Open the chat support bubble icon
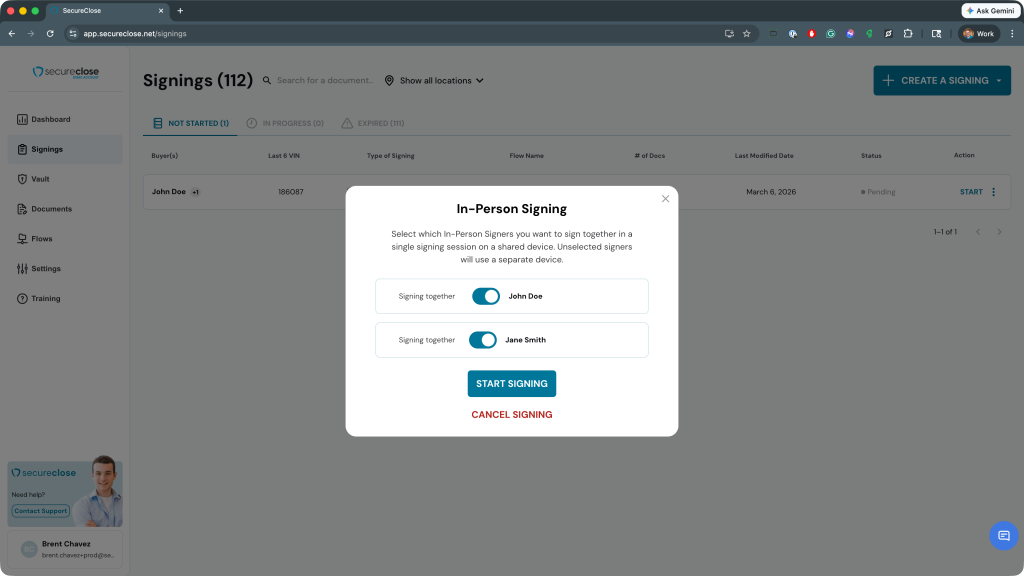This screenshot has width=1024, height=576. (x=1003, y=536)
